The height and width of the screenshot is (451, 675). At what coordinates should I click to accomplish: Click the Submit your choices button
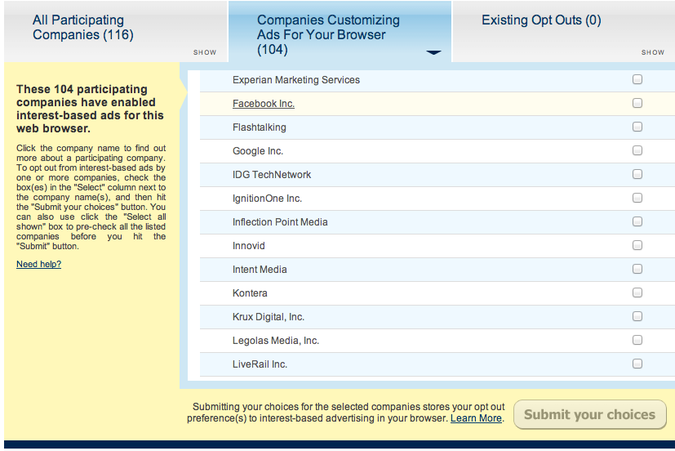click(590, 414)
